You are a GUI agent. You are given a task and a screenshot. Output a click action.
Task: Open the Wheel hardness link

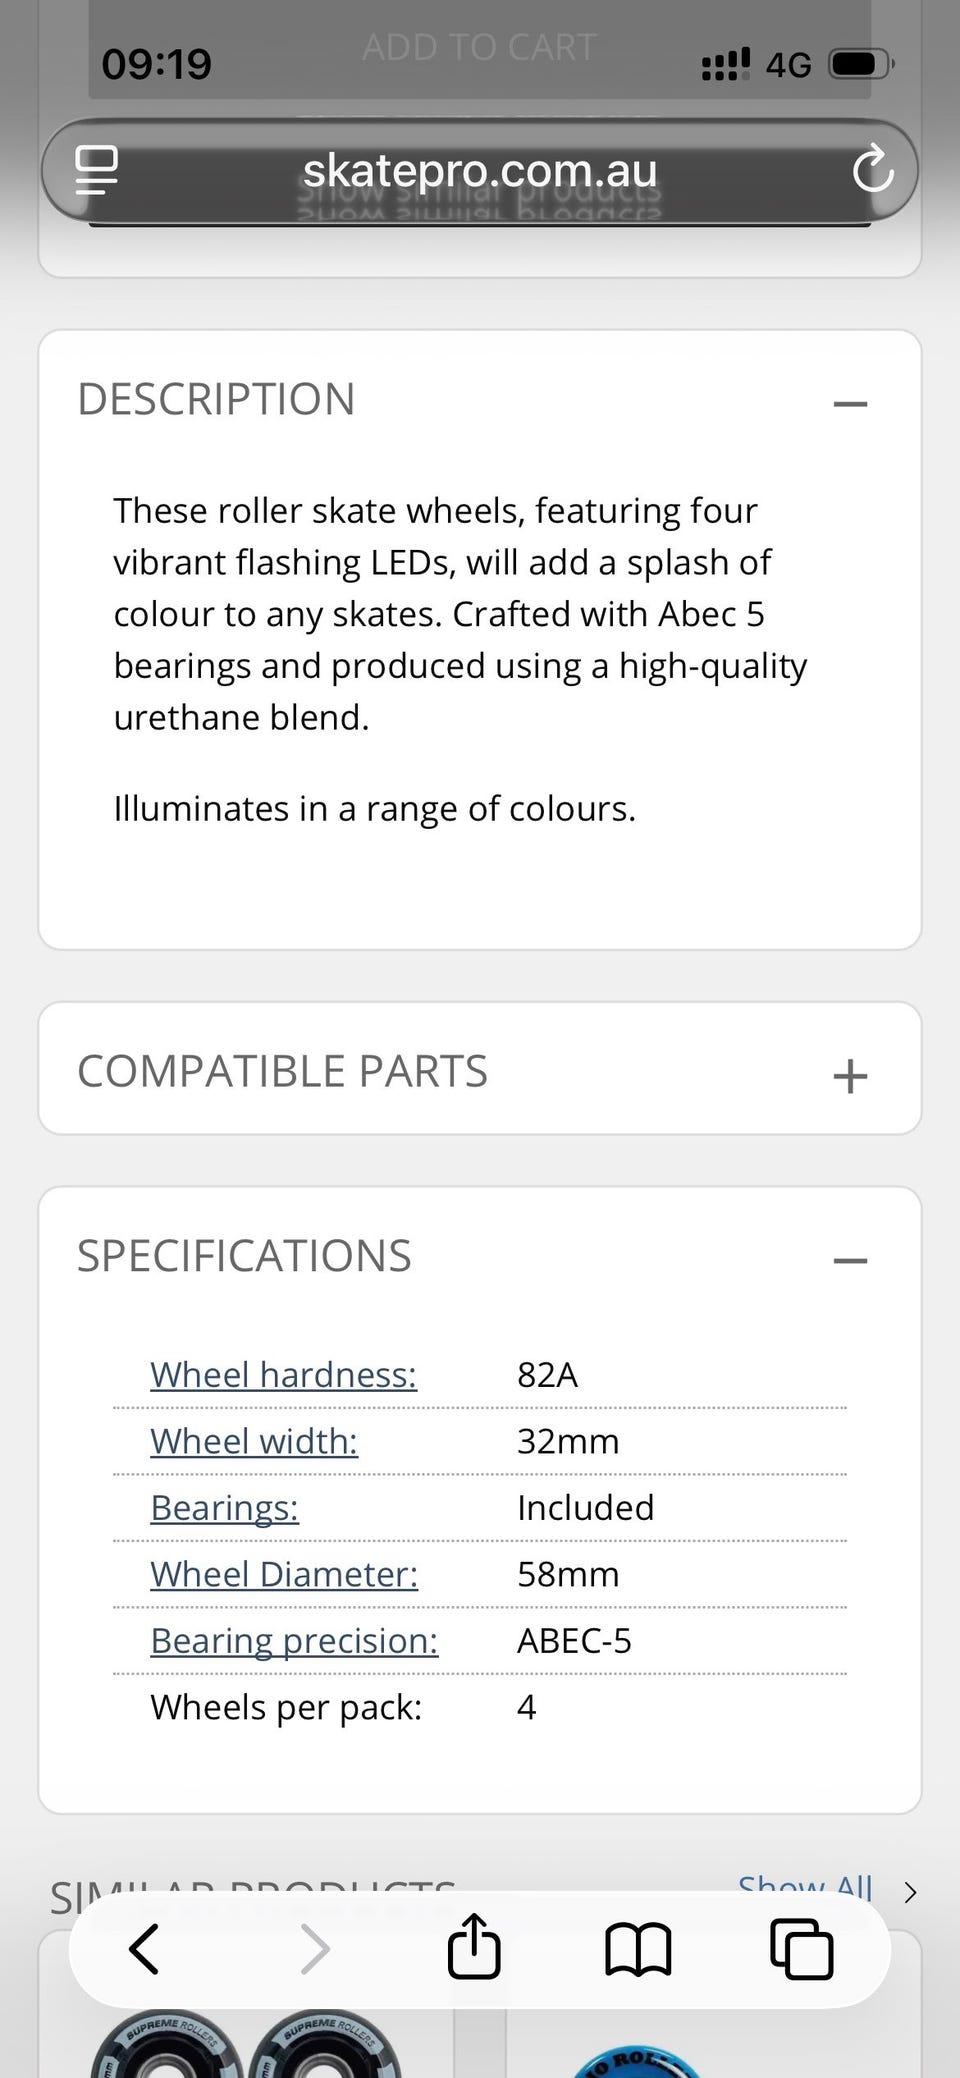[284, 1375]
